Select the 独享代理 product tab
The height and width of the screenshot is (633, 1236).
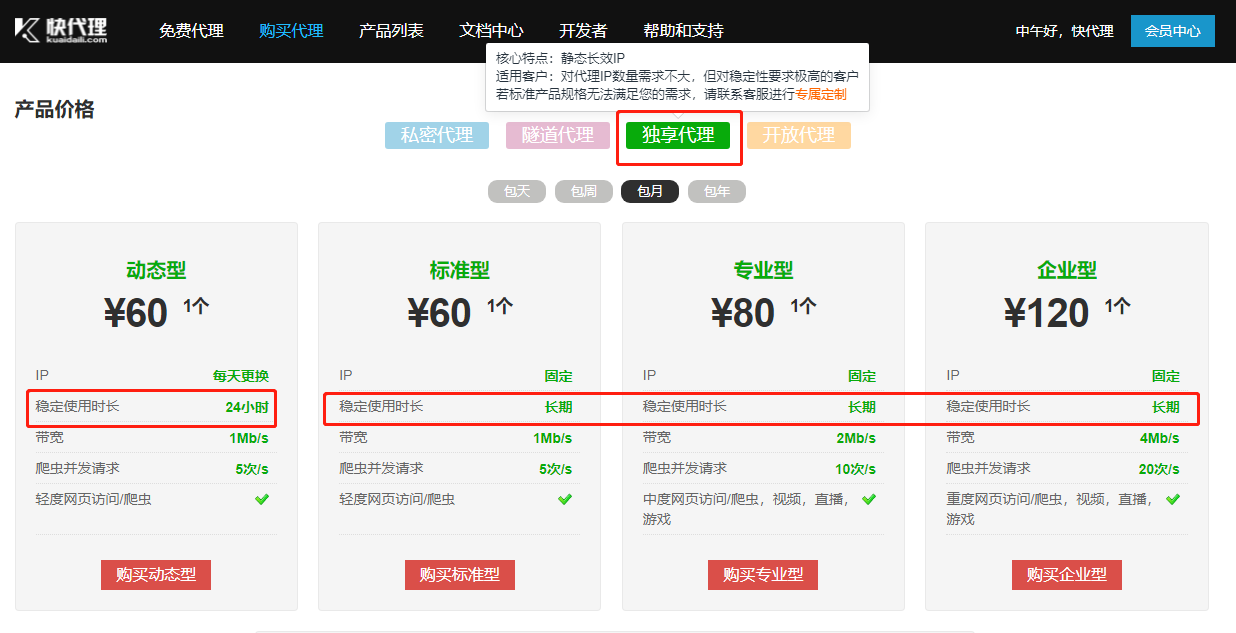tap(678, 135)
